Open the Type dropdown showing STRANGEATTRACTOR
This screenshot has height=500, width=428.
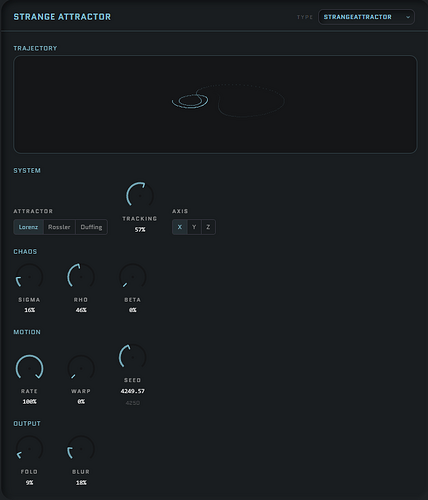pyautogui.click(x=366, y=17)
